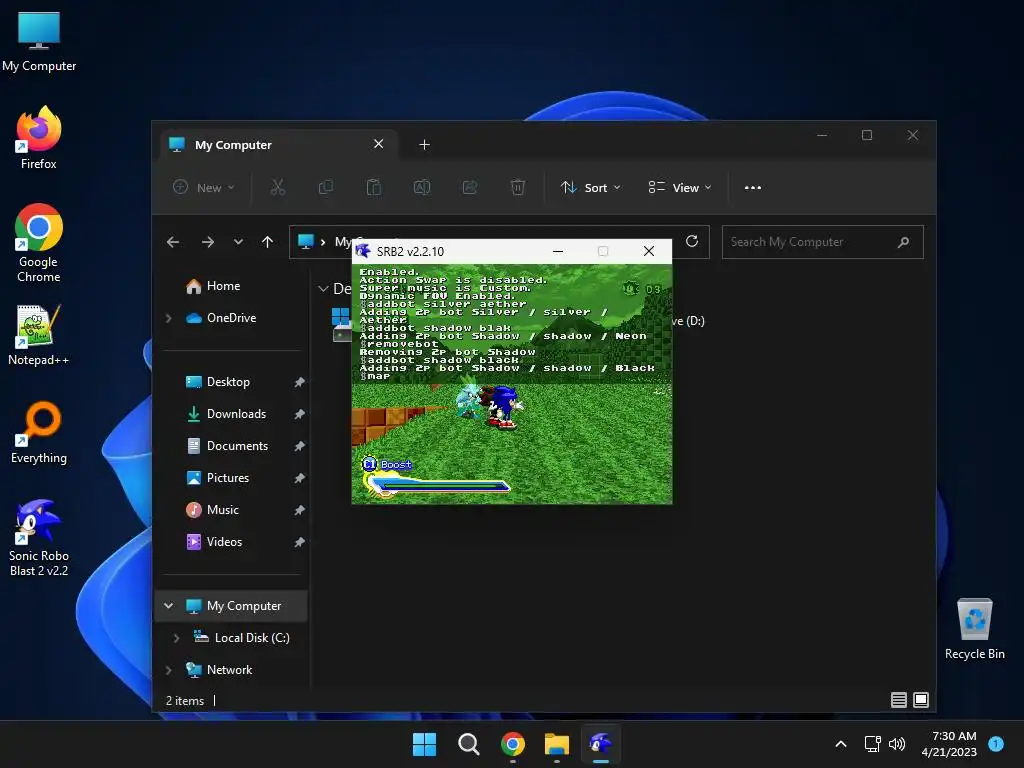Open My Computer desktop icon
This screenshot has width=1024, height=768.
39,42
